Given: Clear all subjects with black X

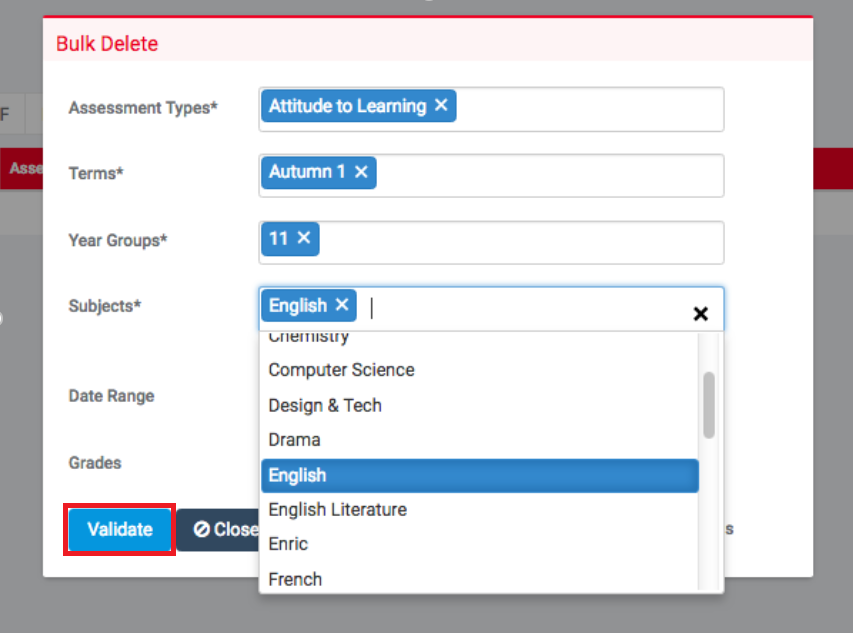Looking at the screenshot, I should click(701, 313).
